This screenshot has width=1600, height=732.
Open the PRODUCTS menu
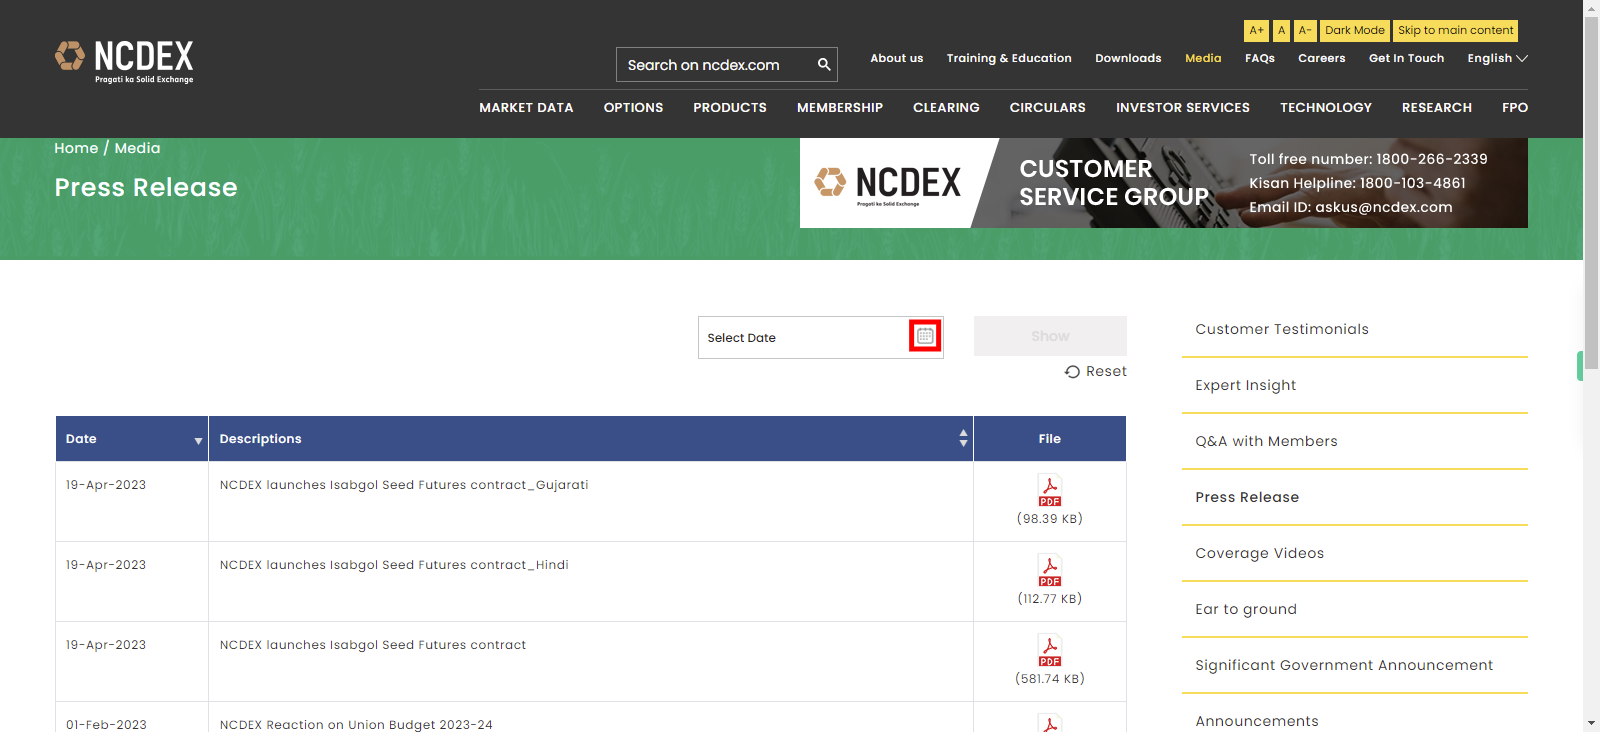[730, 108]
